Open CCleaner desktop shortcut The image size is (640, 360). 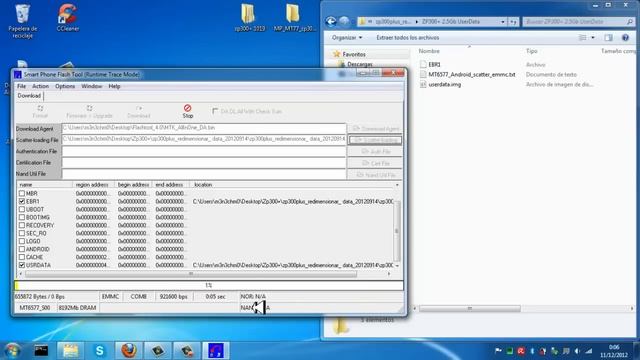click(x=67, y=17)
